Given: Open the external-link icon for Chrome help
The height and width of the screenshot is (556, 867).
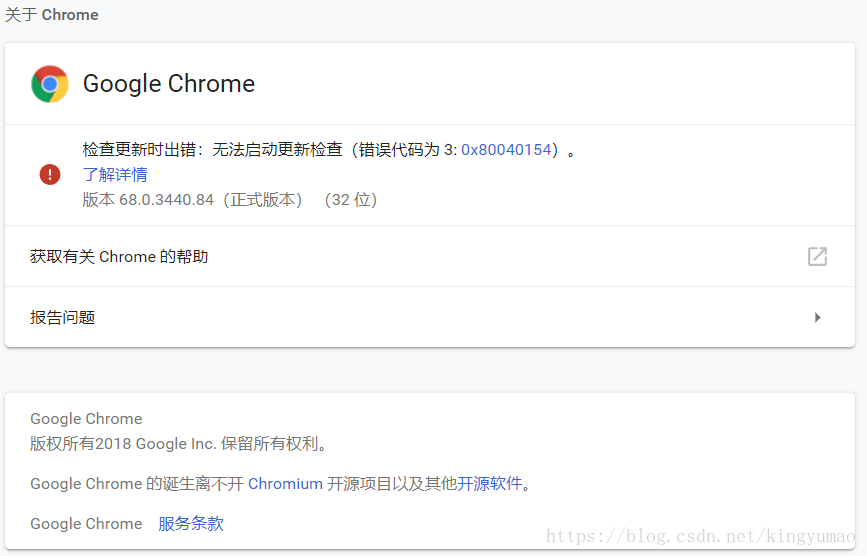Looking at the screenshot, I should pyautogui.click(x=817, y=256).
